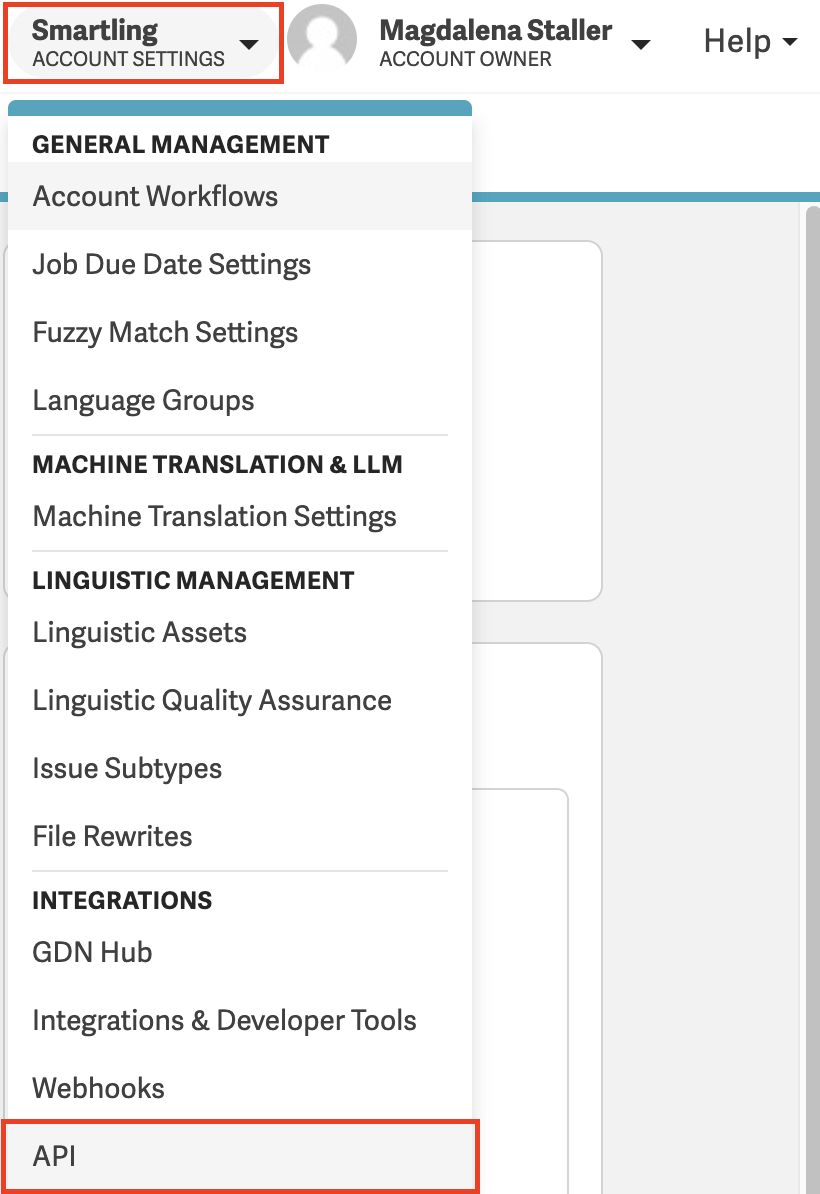The image size is (820, 1194).
Task: Choose Linguistic Quality Assurance
Action: (x=212, y=700)
